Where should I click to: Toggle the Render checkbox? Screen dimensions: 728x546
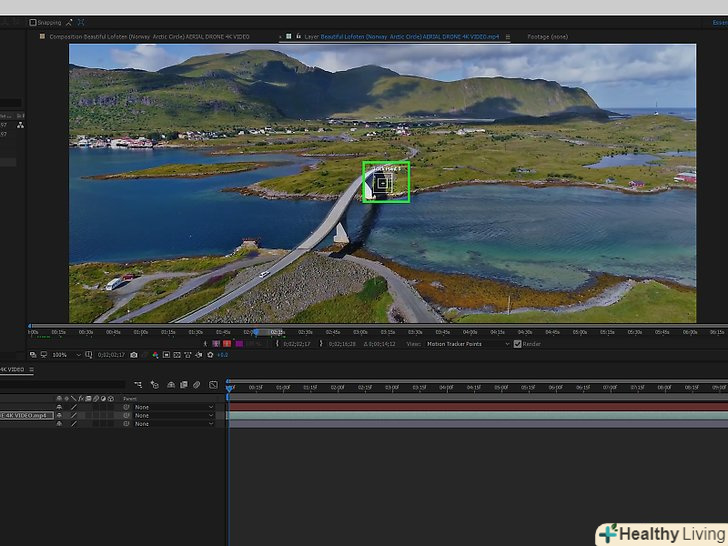[518, 344]
